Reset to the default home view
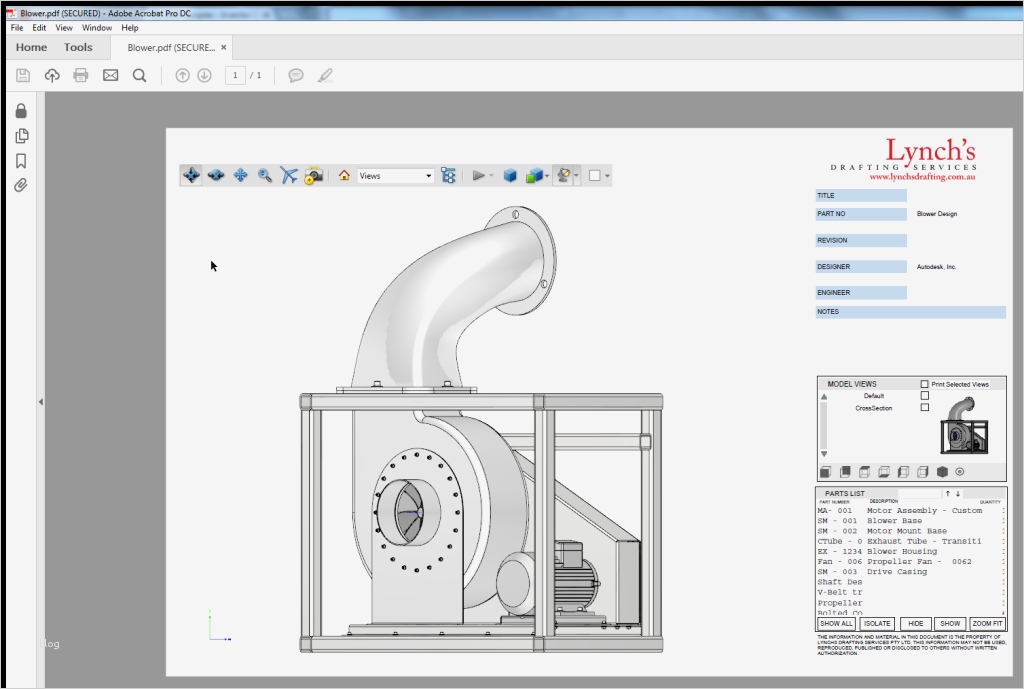 [344, 176]
